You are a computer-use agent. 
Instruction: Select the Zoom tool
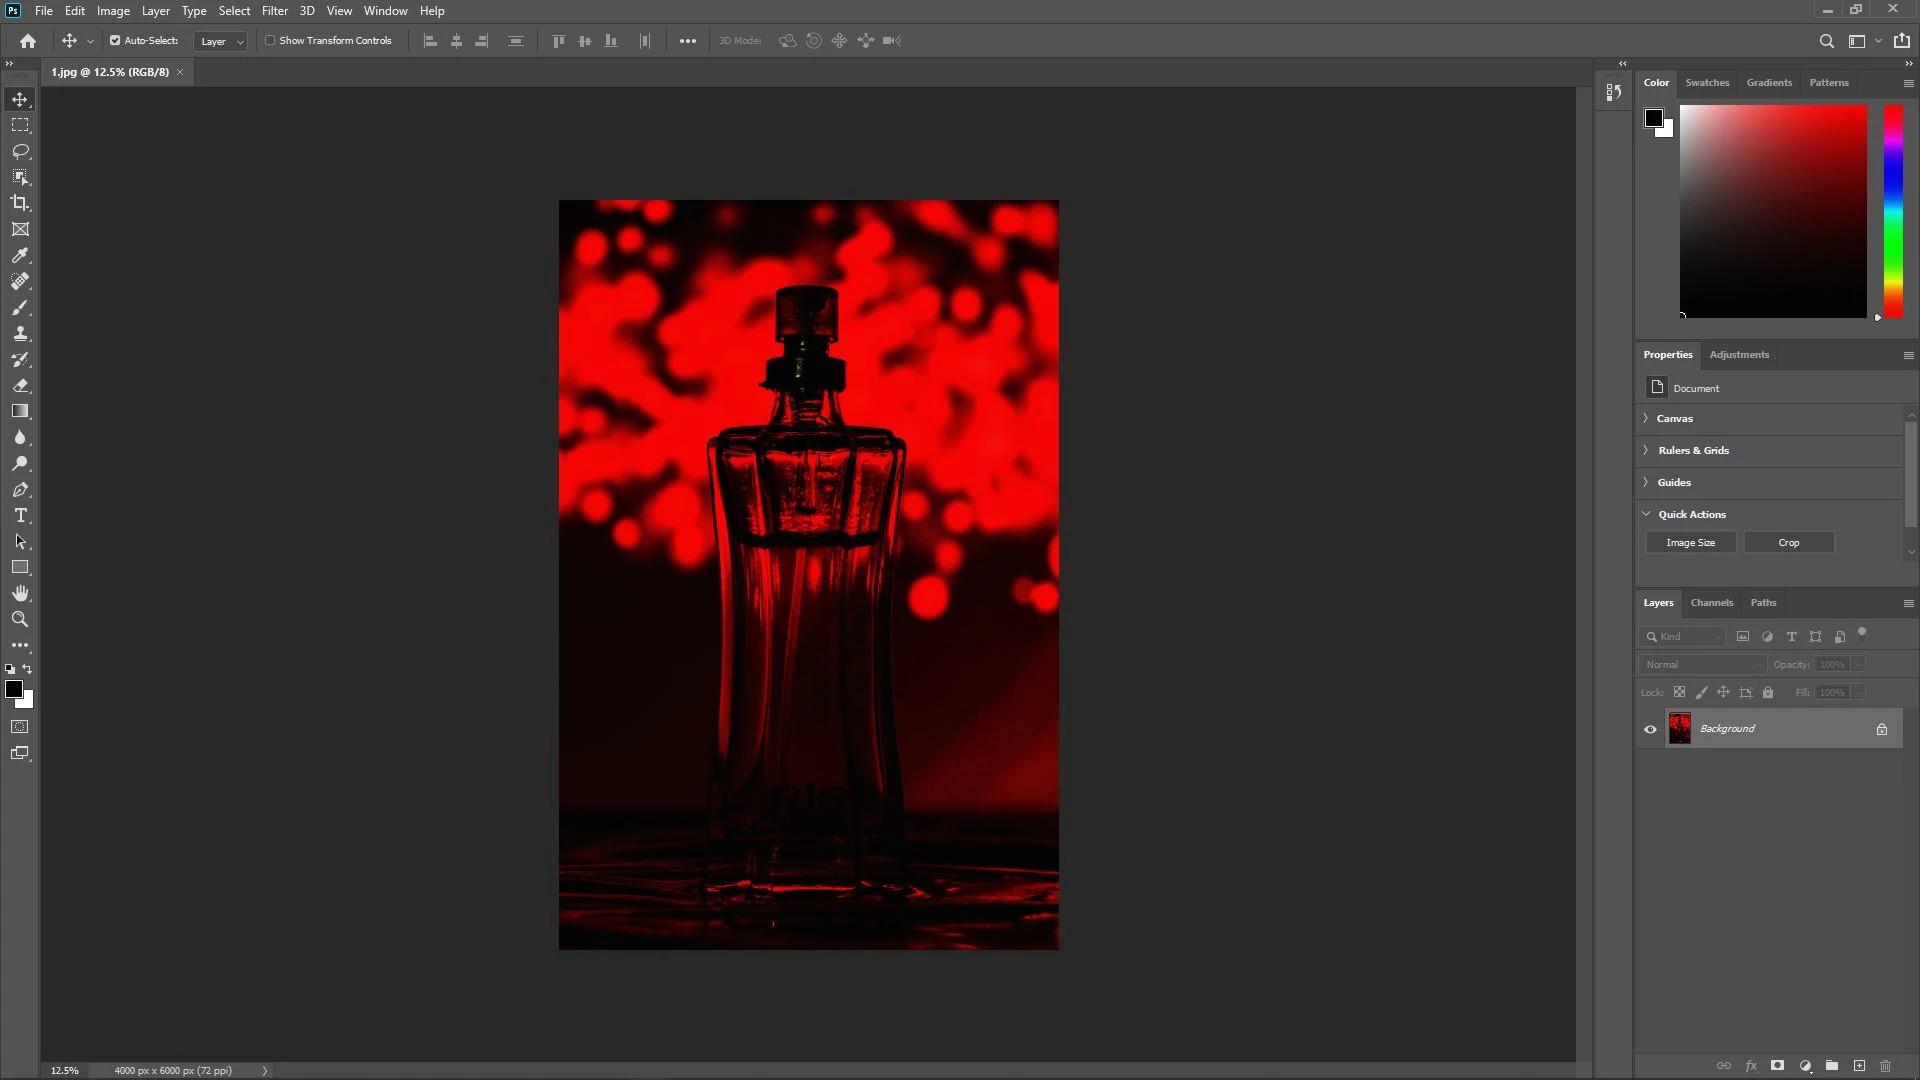20,619
